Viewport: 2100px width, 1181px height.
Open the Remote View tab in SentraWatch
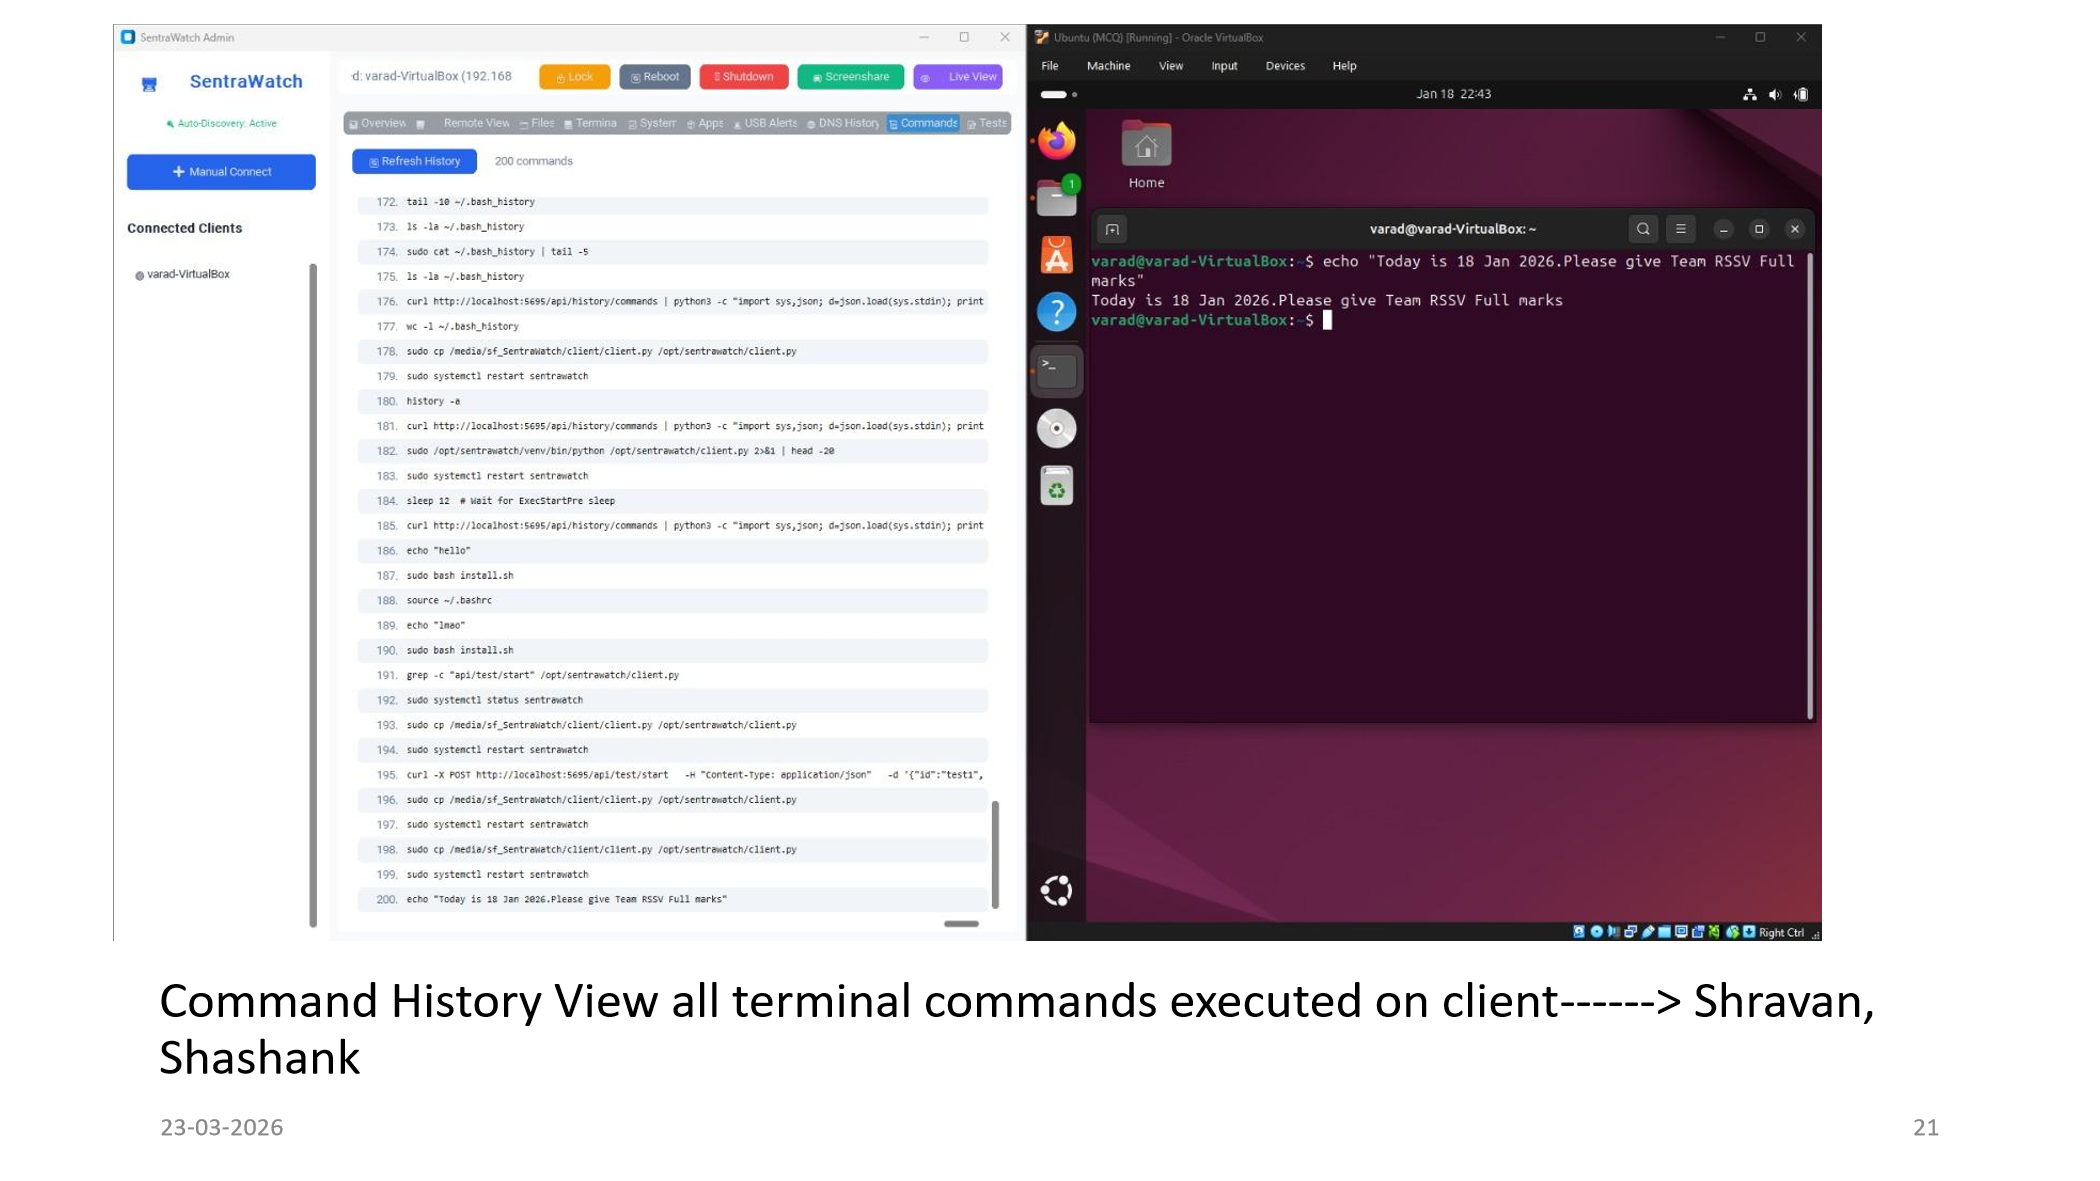click(475, 123)
